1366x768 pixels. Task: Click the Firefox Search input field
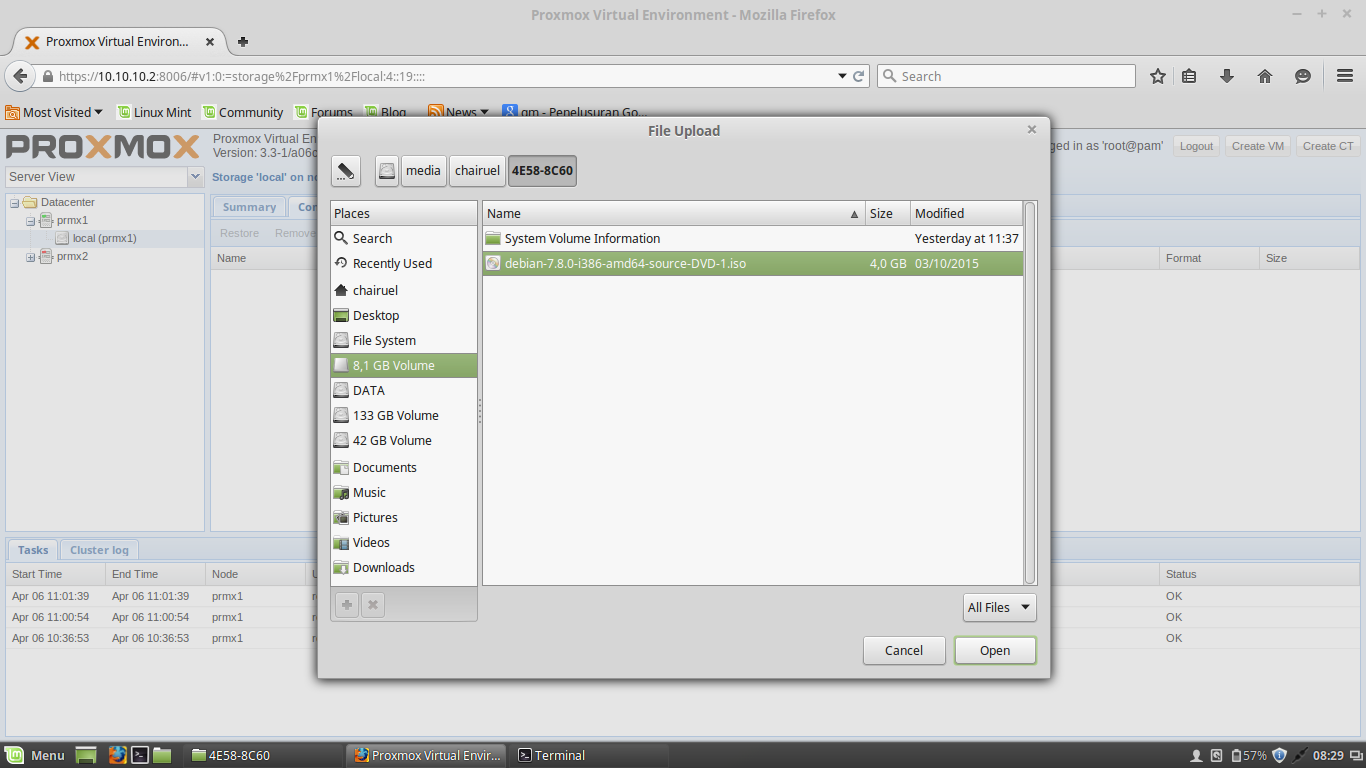1006,76
